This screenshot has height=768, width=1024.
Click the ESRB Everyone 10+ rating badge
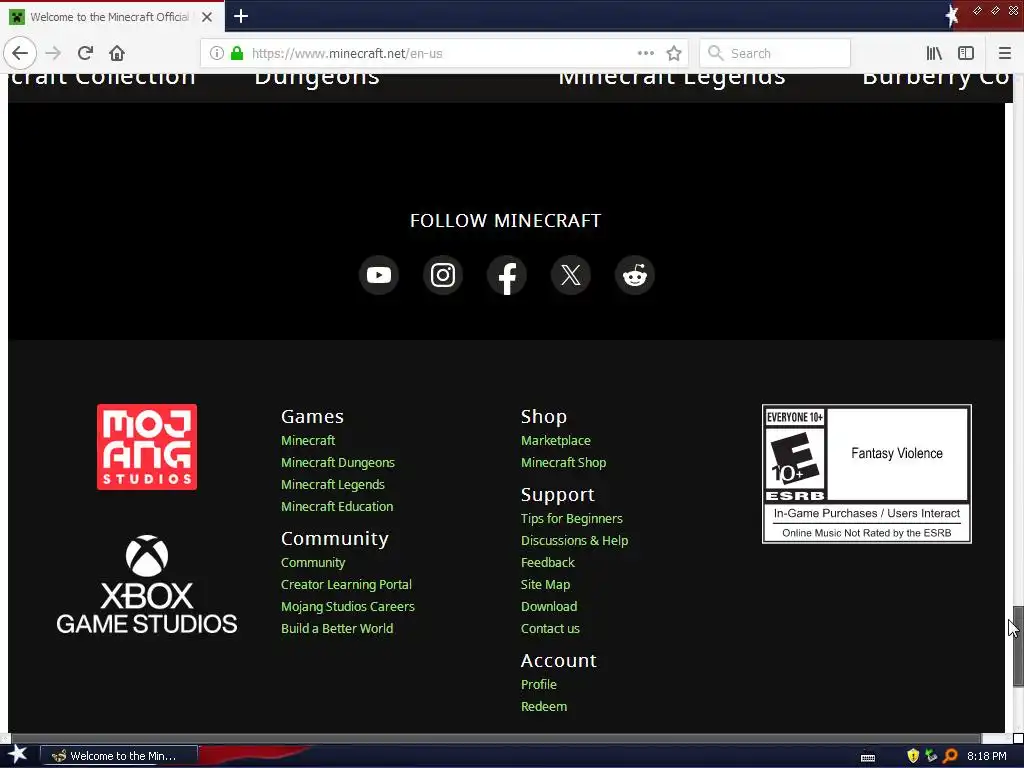[867, 473]
